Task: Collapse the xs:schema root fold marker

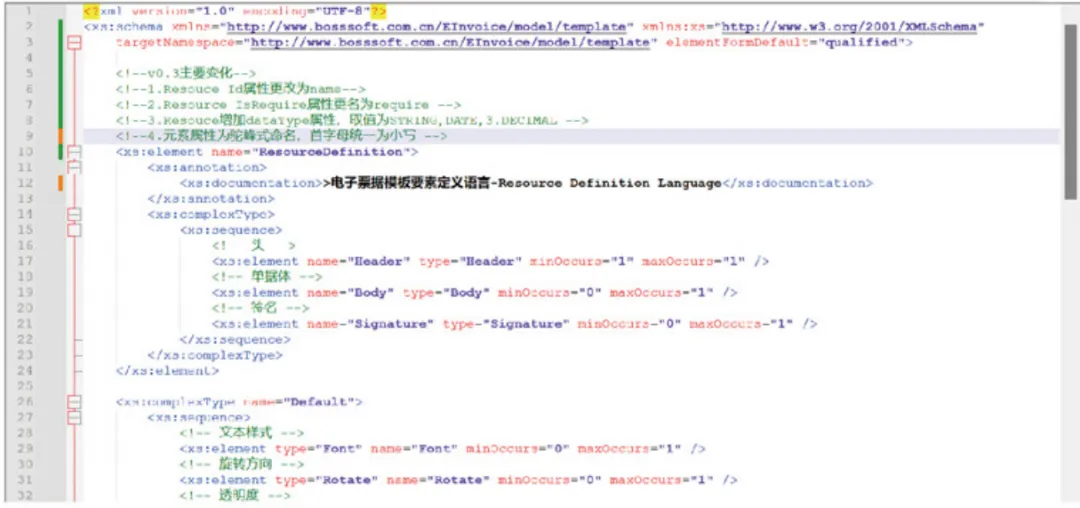Action: click(x=73, y=43)
